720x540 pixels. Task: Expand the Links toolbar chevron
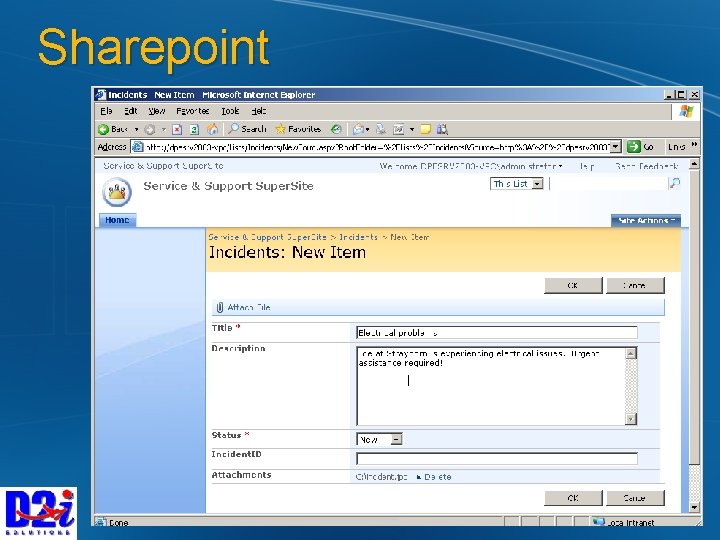coord(695,145)
